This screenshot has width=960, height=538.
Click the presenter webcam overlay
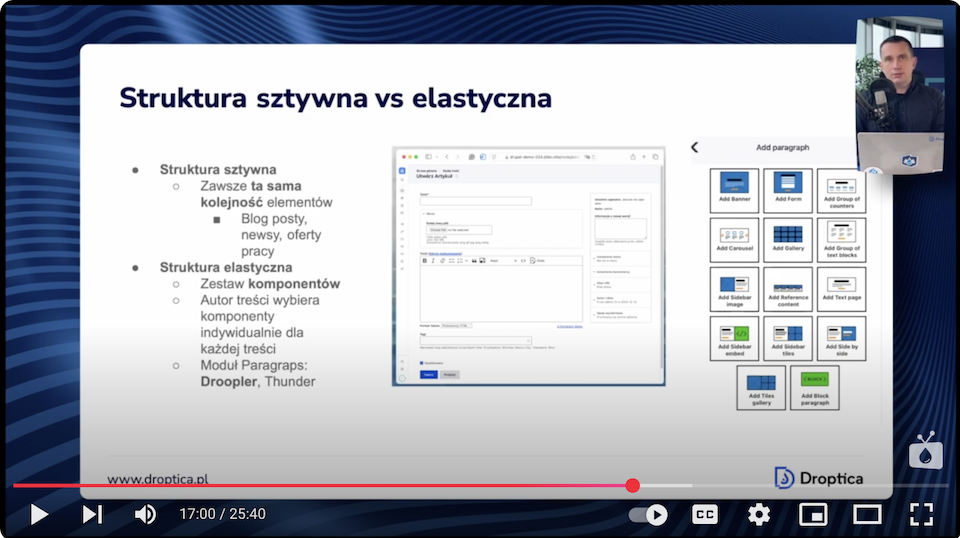[x=899, y=95]
